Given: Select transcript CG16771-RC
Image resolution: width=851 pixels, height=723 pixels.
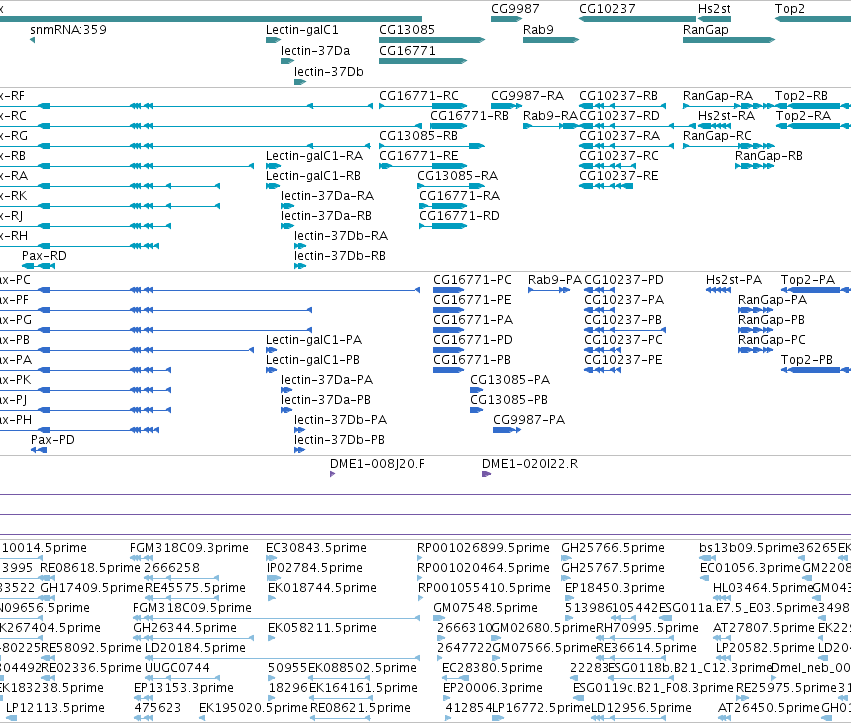Looking at the screenshot, I should pyautogui.click(x=423, y=106).
